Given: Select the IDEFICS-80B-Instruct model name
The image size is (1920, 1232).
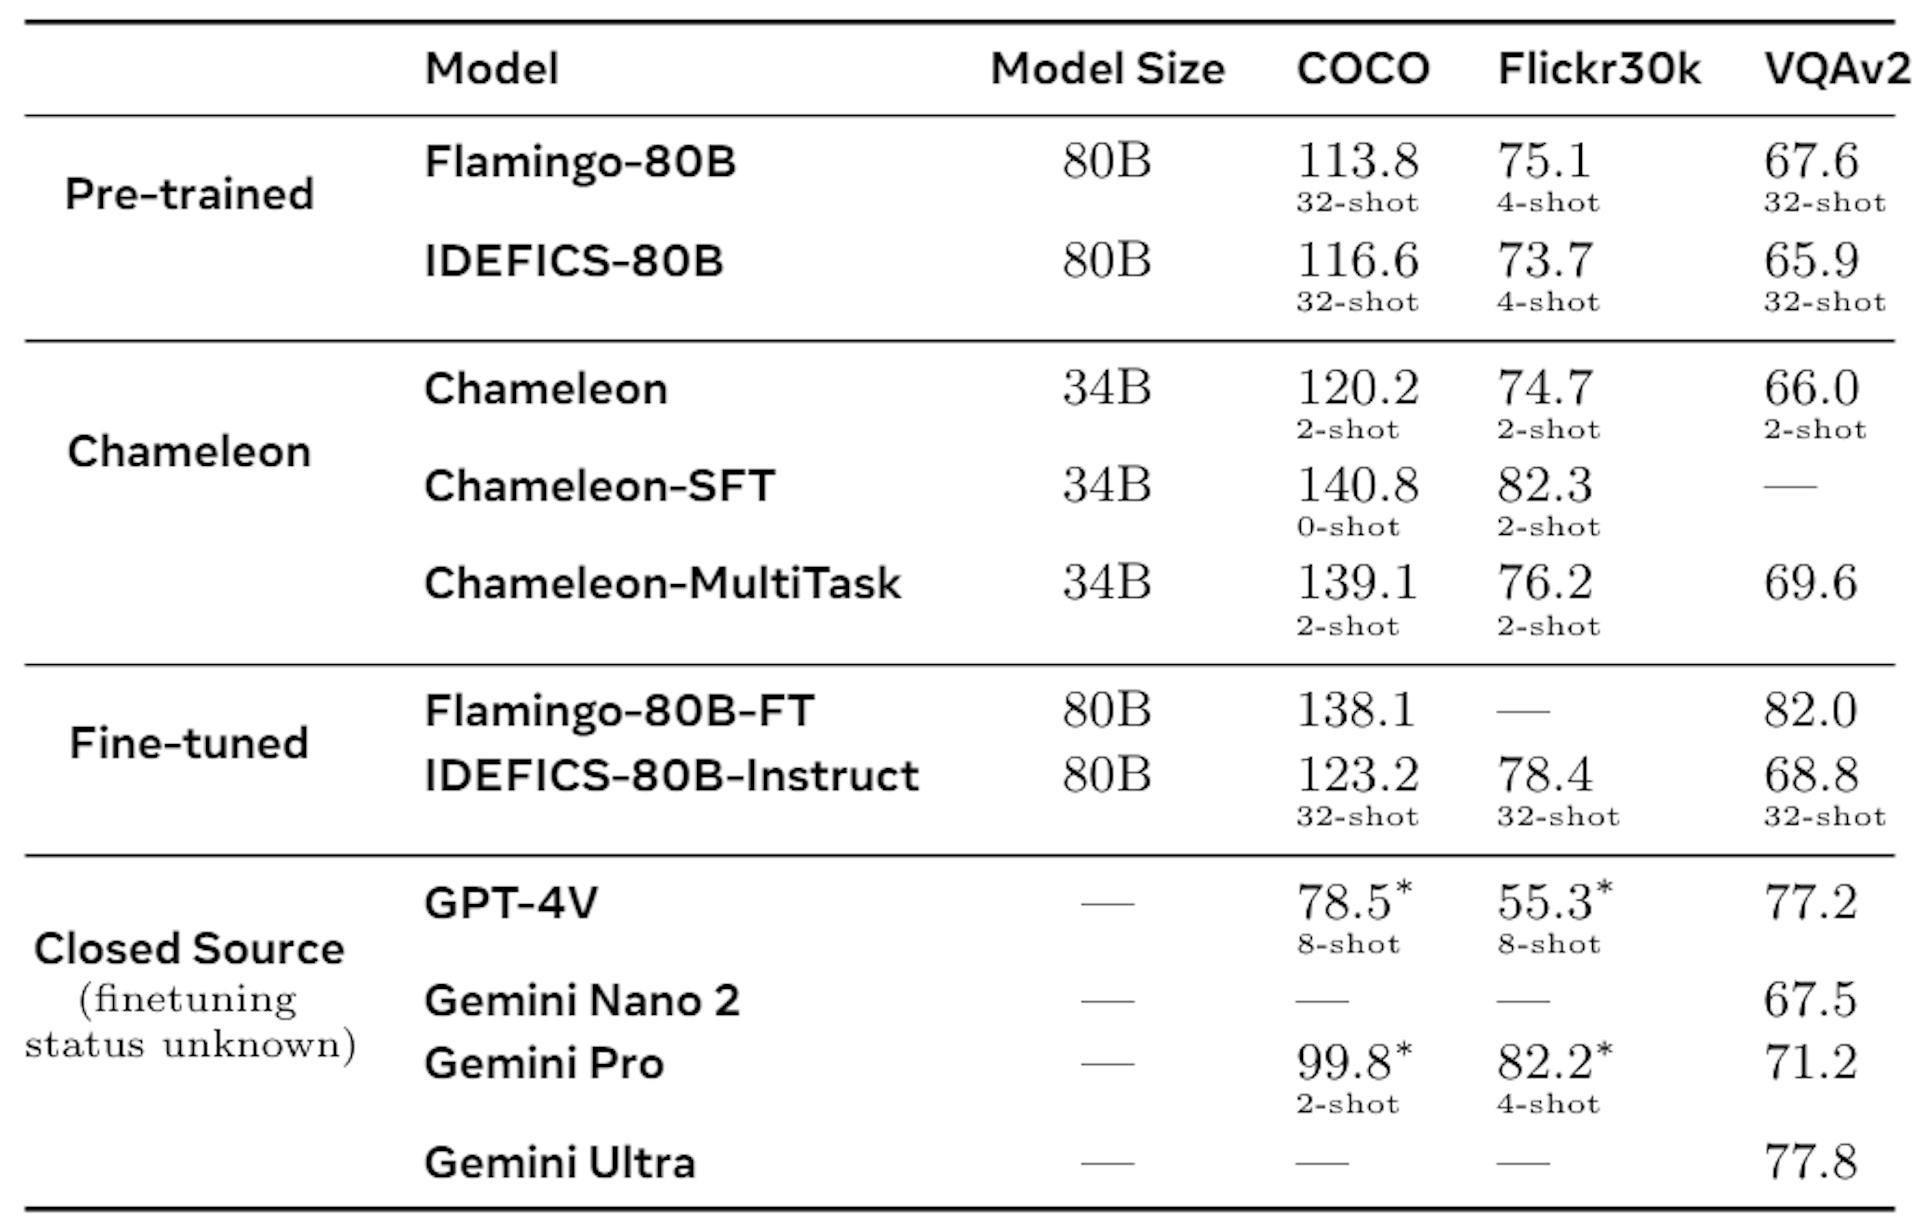Looking at the screenshot, I should (x=671, y=776).
